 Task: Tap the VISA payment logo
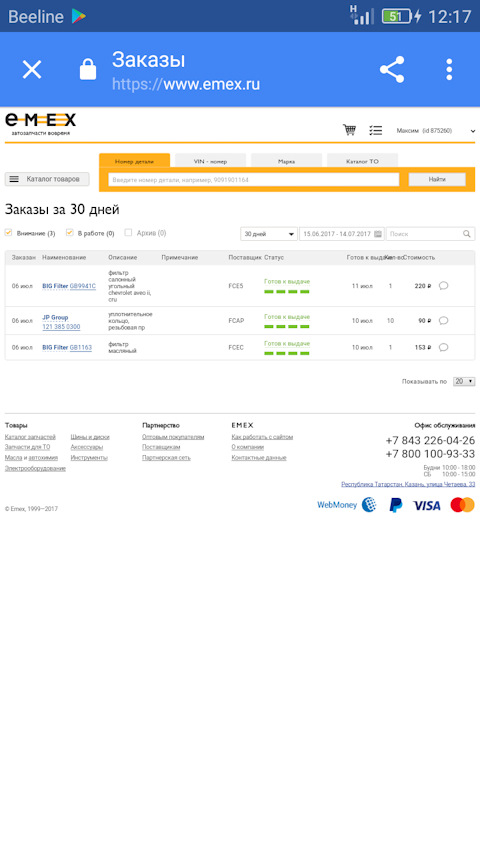coord(427,505)
